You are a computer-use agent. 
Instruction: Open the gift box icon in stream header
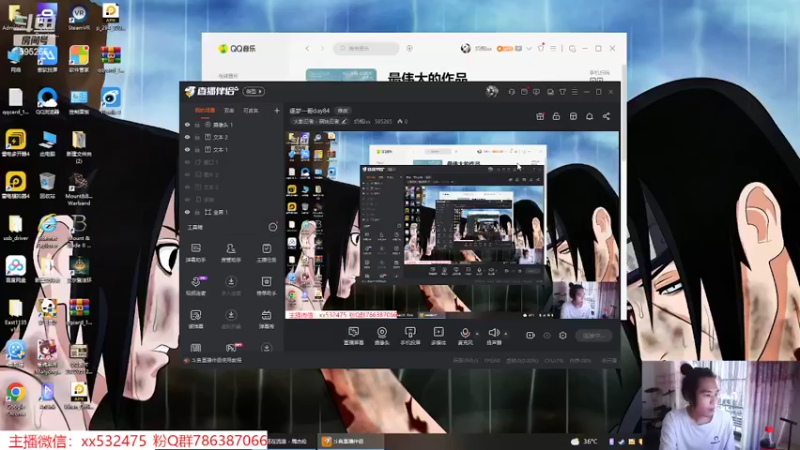coord(540,116)
